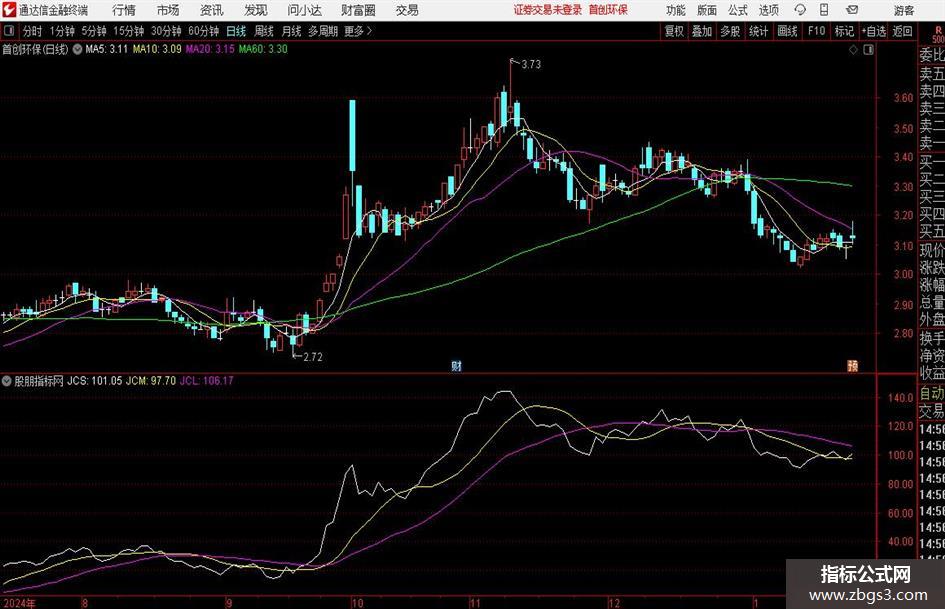This screenshot has width=945, height=609.
Task: Click the 3.60 price axis label
Action: tap(903, 97)
